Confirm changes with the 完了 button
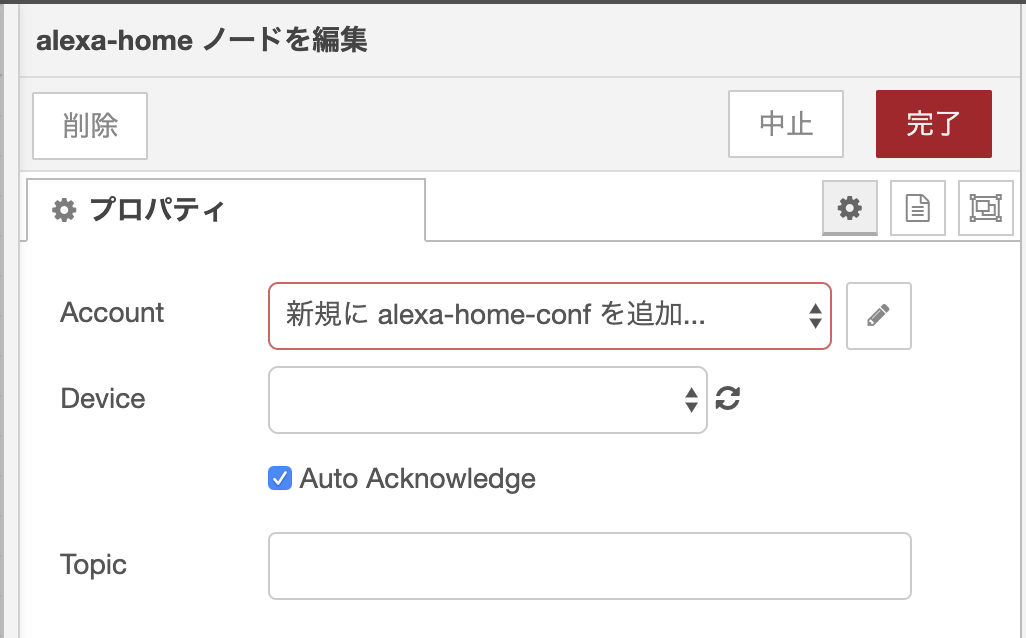The width and height of the screenshot is (1026, 638). [933, 124]
